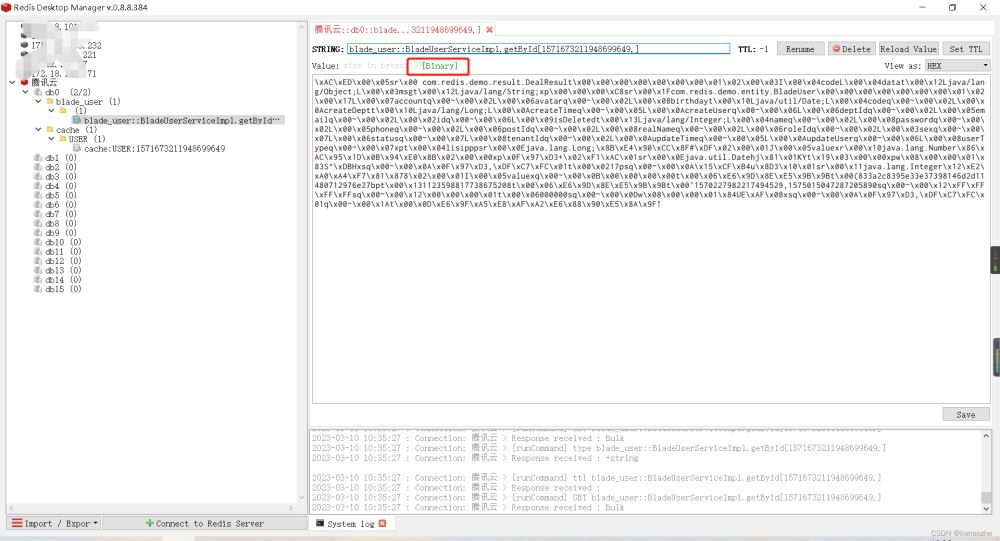Collapse the blade_user namespace node

[38, 101]
